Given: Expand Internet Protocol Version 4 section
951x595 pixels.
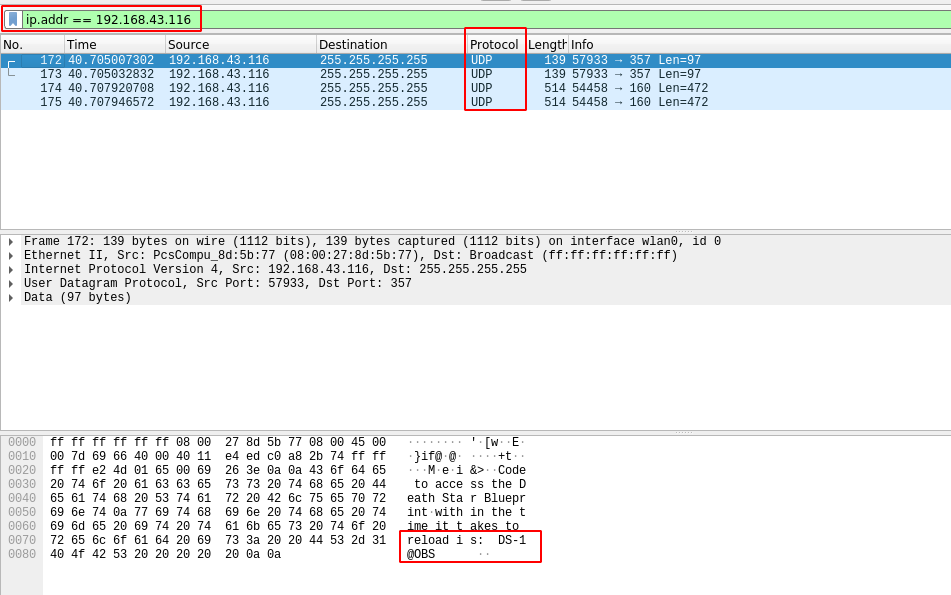Looking at the screenshot, I should 11,269.
